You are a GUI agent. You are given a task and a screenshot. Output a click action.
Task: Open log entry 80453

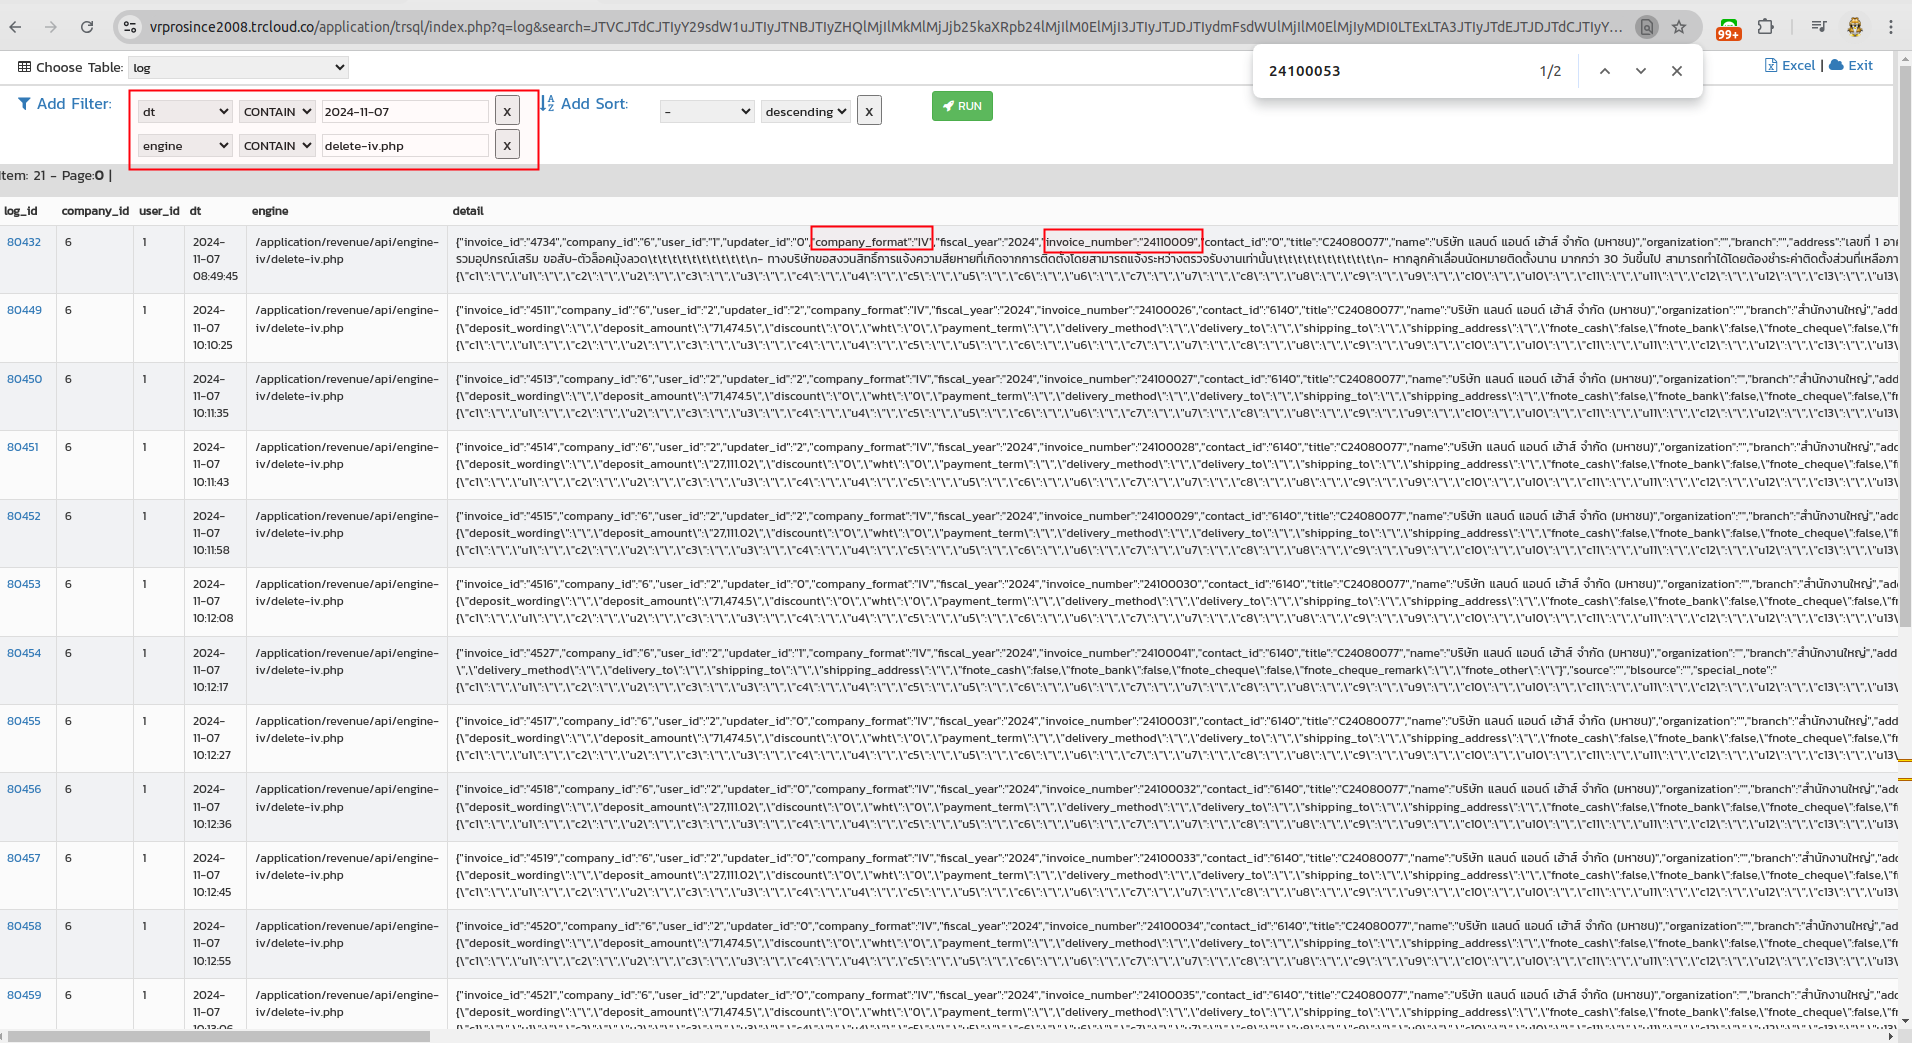point(24,584)
